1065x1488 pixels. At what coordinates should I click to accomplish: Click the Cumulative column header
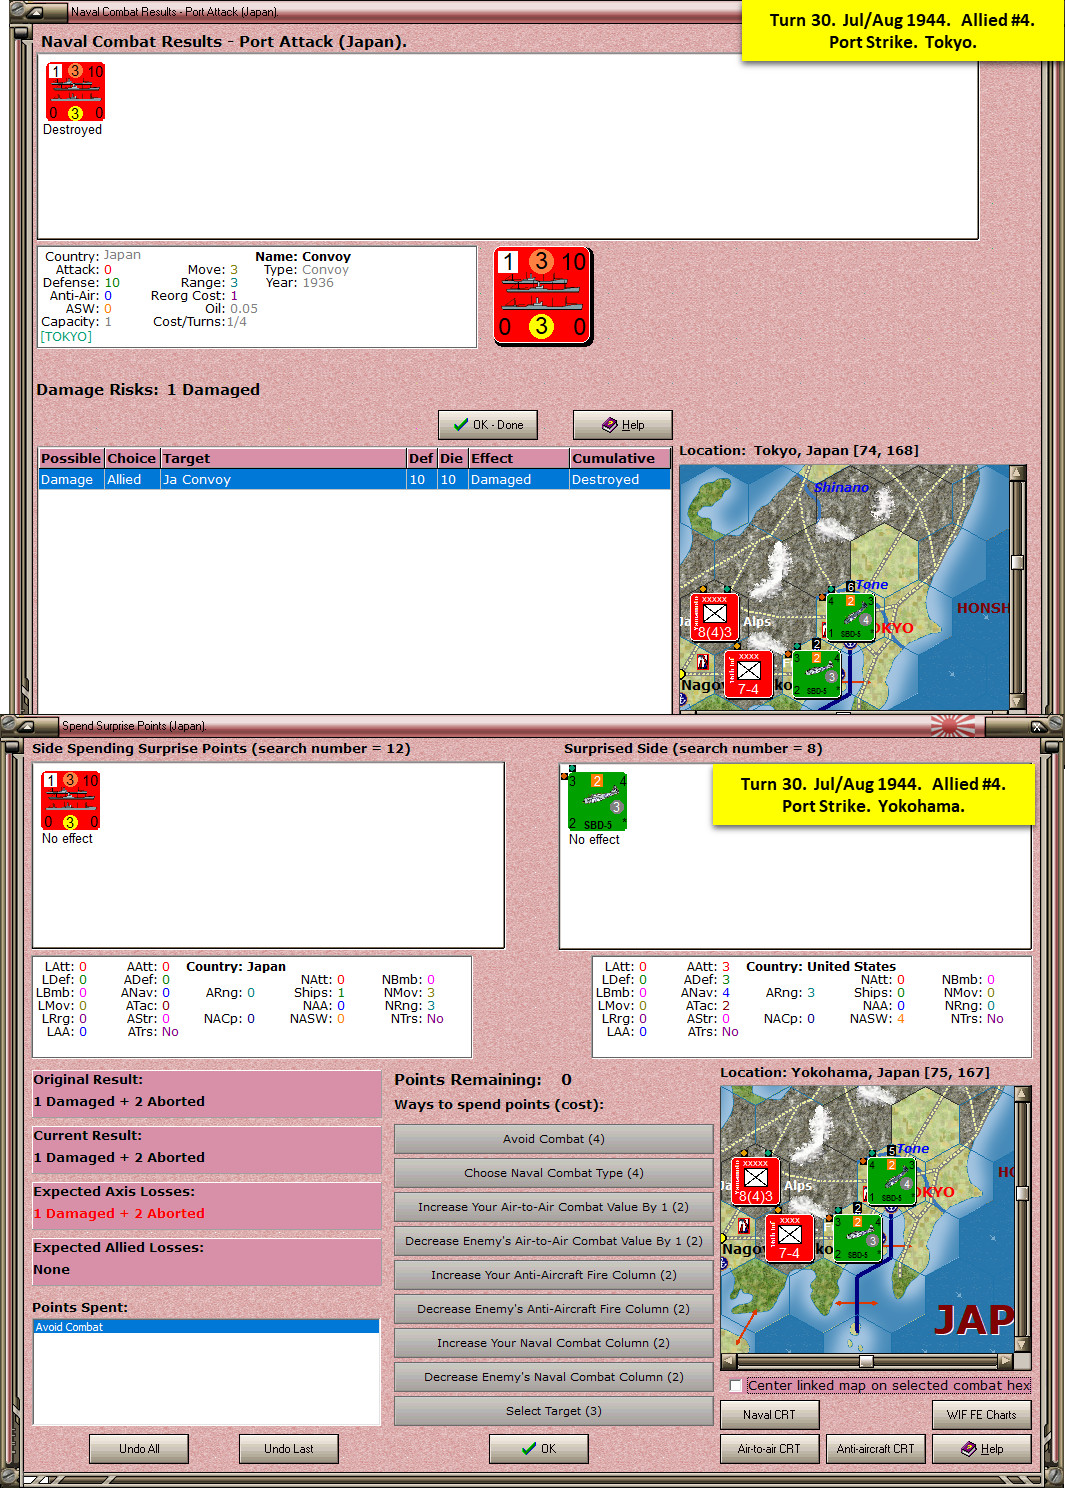620,458
